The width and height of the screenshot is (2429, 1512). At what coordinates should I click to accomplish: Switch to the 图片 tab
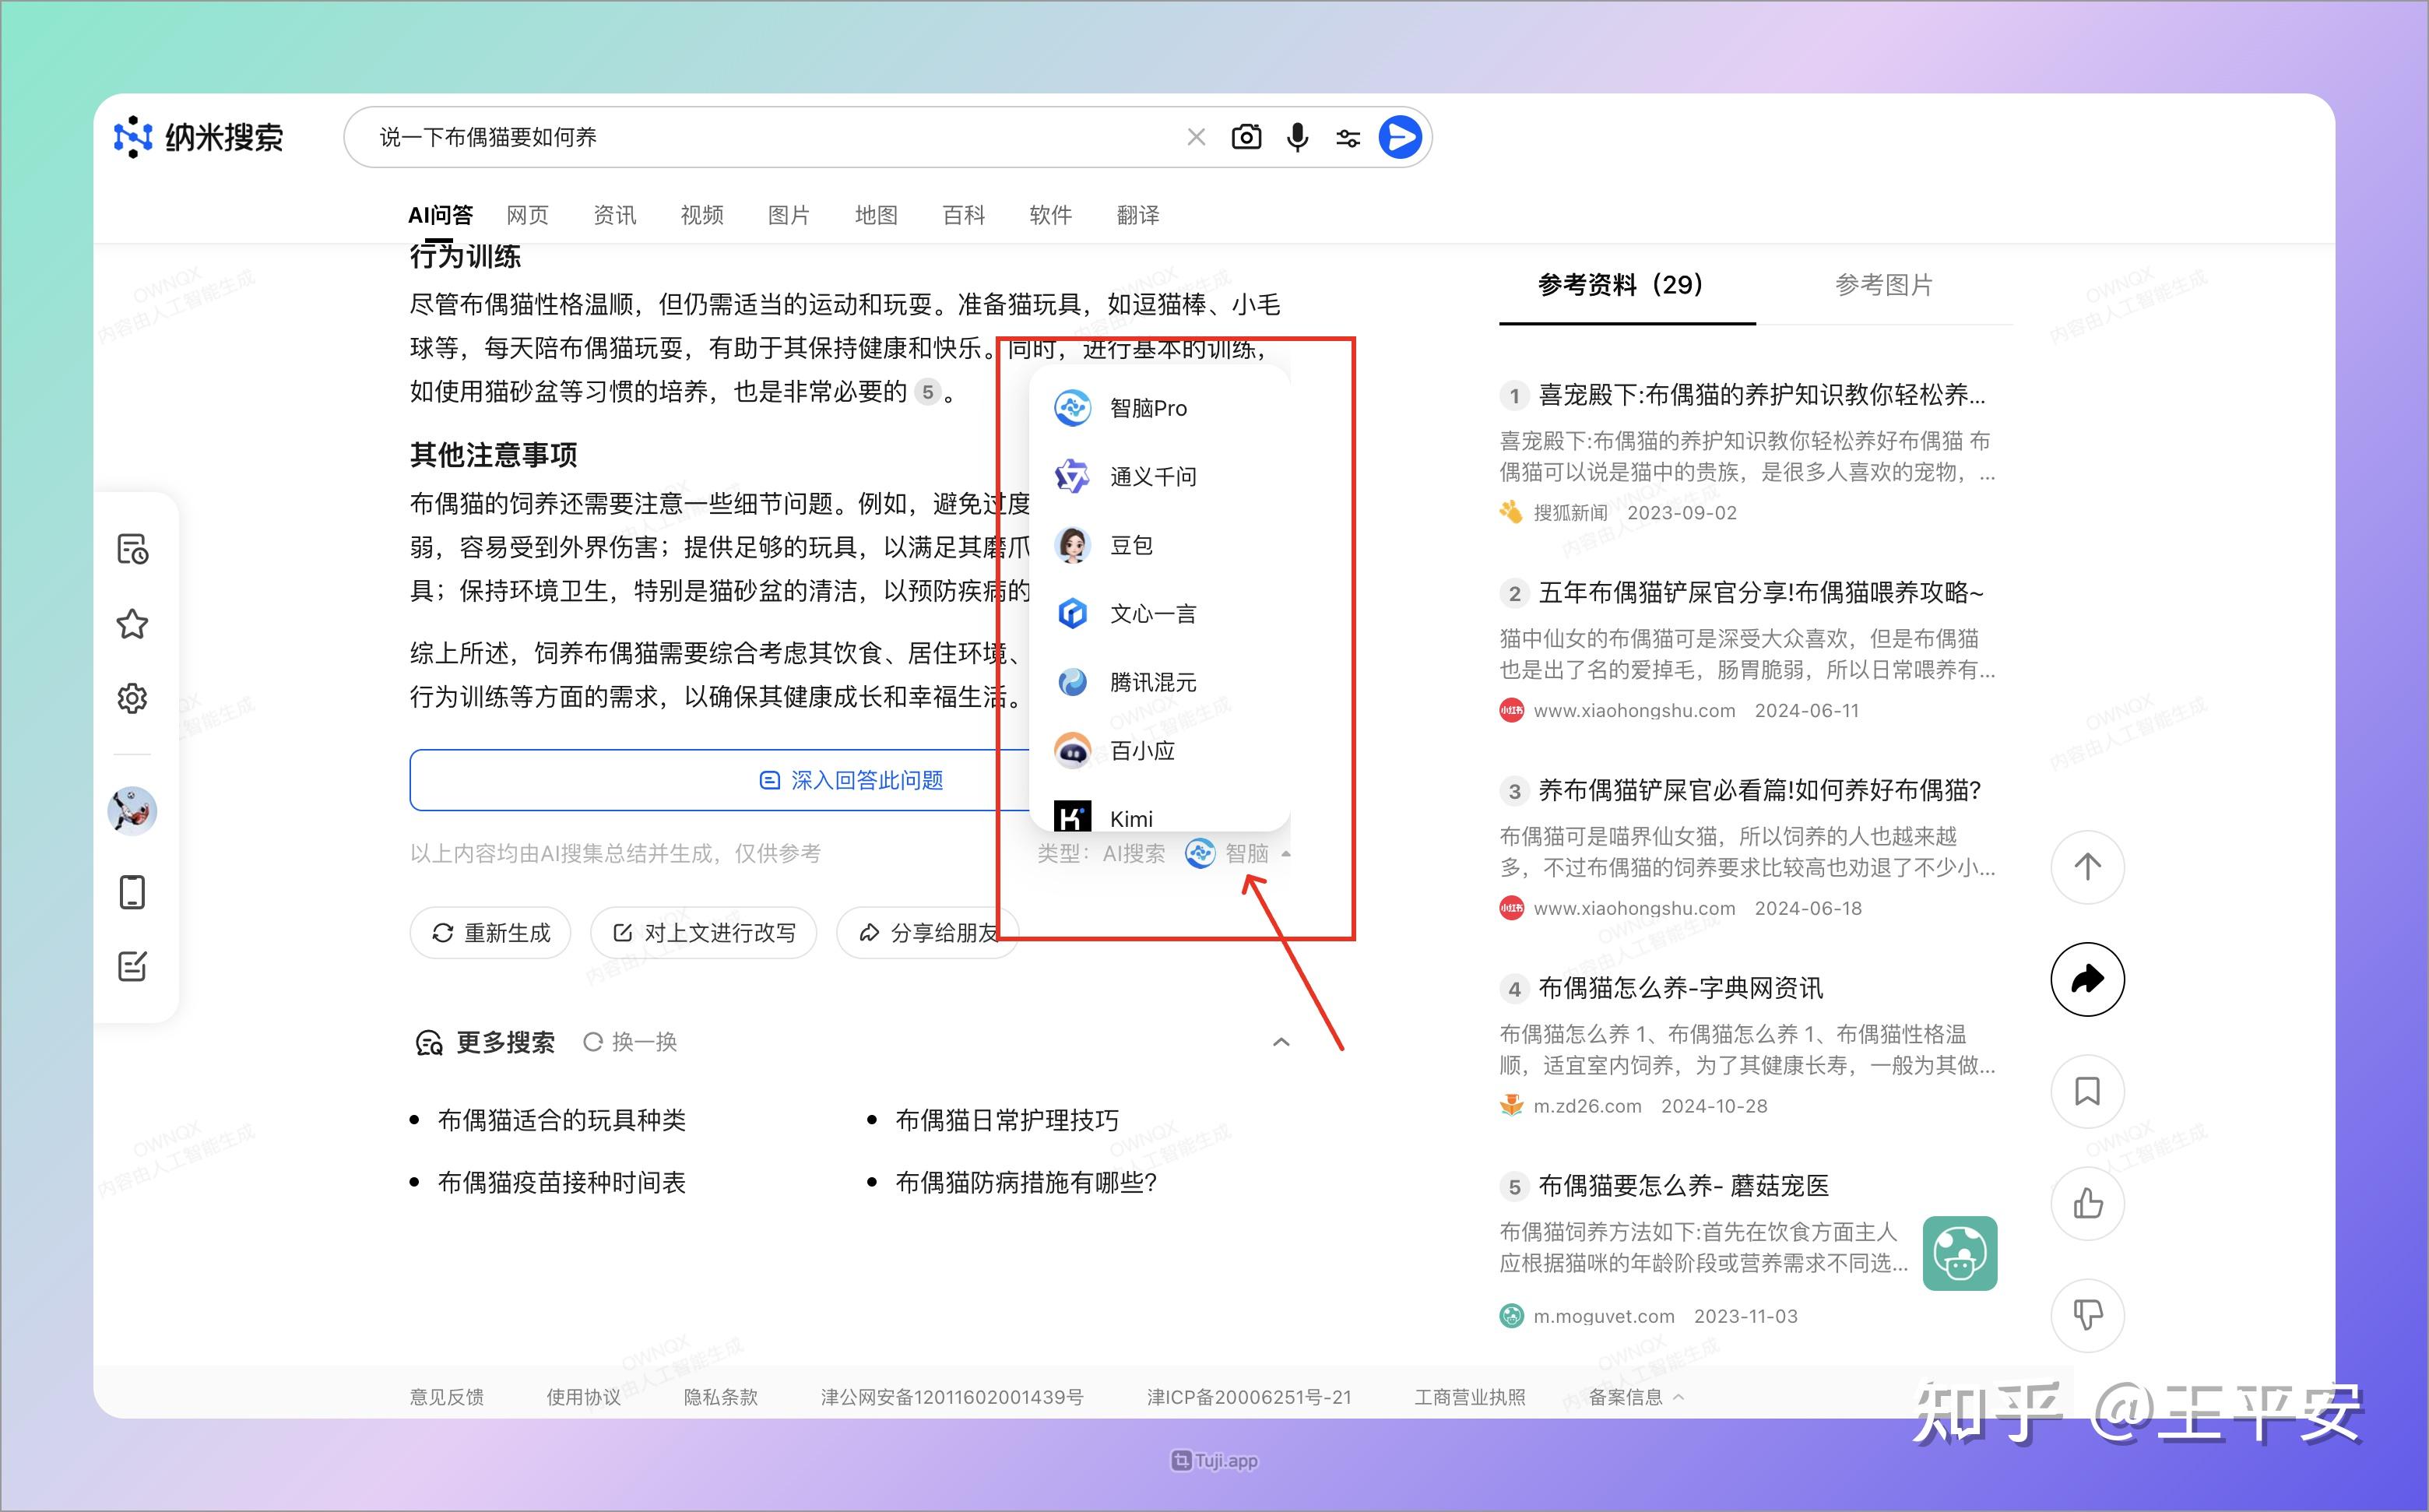(x=789, y=215)
